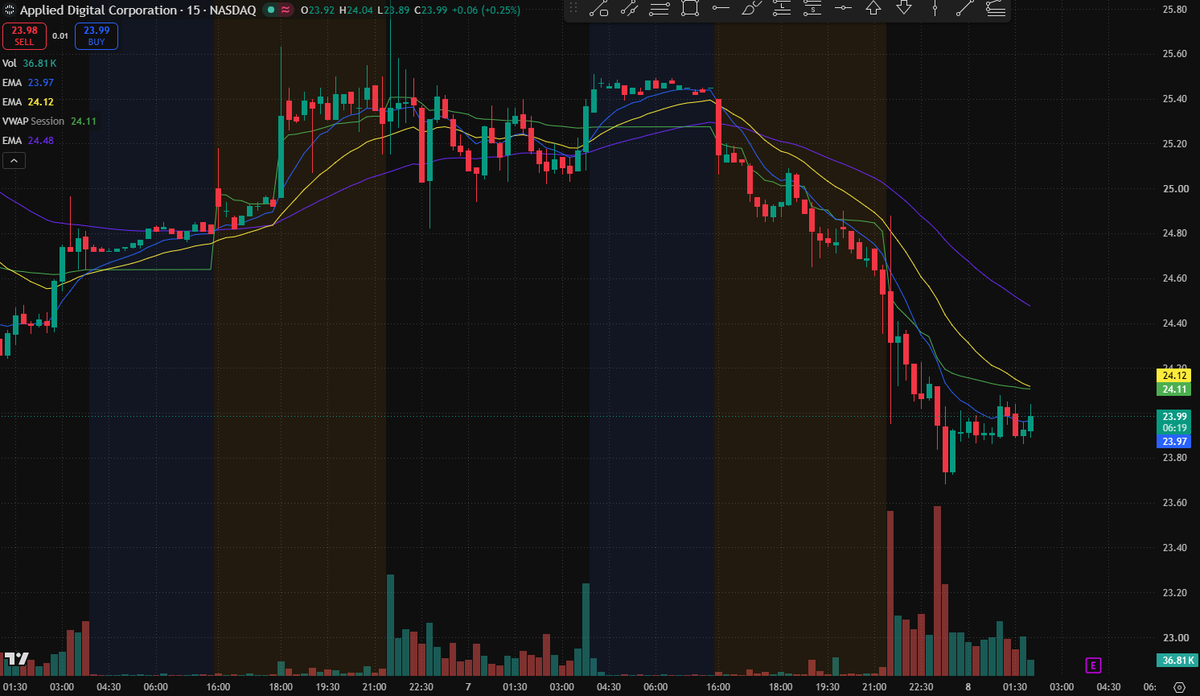Choose the short position tool
1200x696 pixels.
click(x=812, y=10)
